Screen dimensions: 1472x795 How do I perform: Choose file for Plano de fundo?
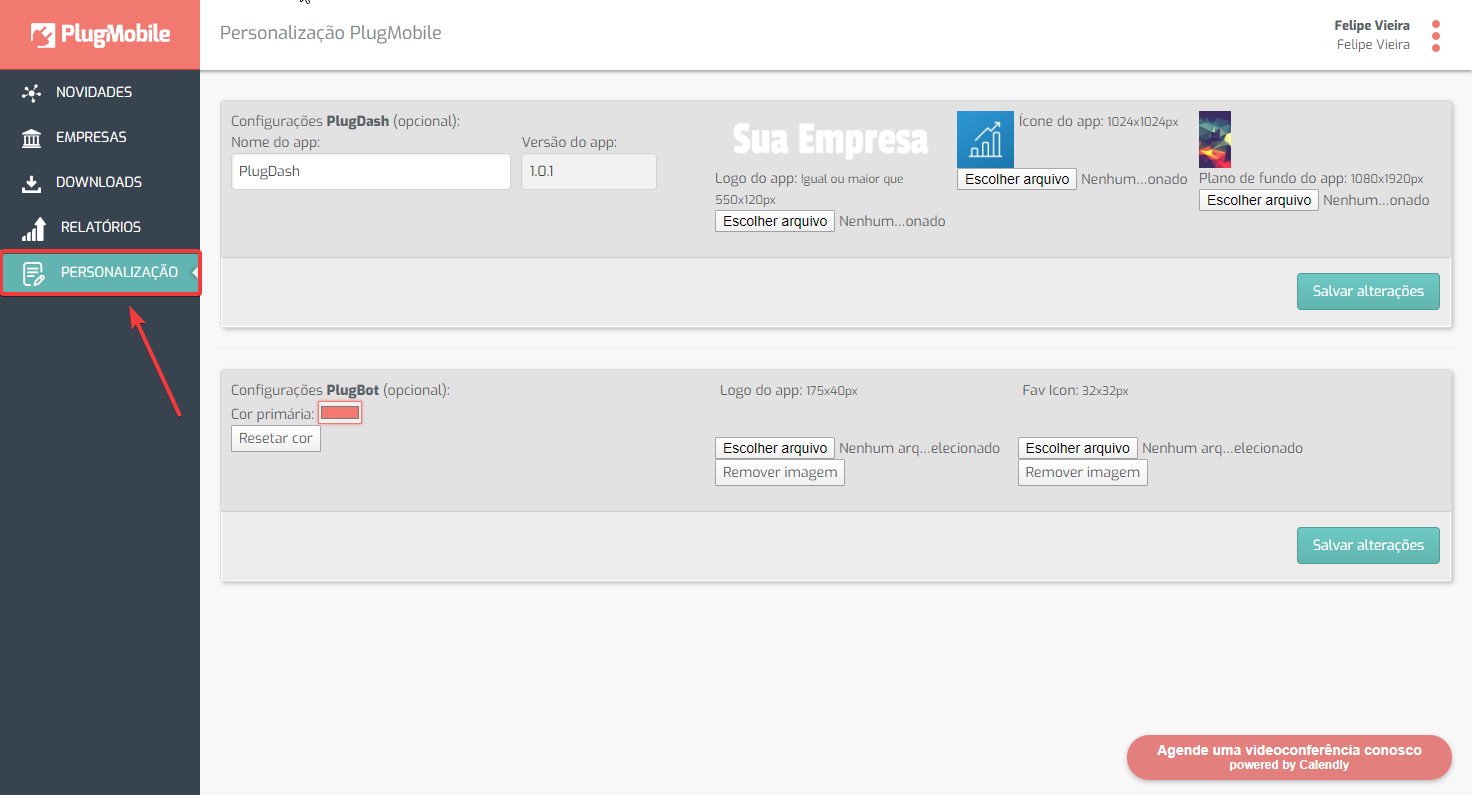click(1259, 200)
